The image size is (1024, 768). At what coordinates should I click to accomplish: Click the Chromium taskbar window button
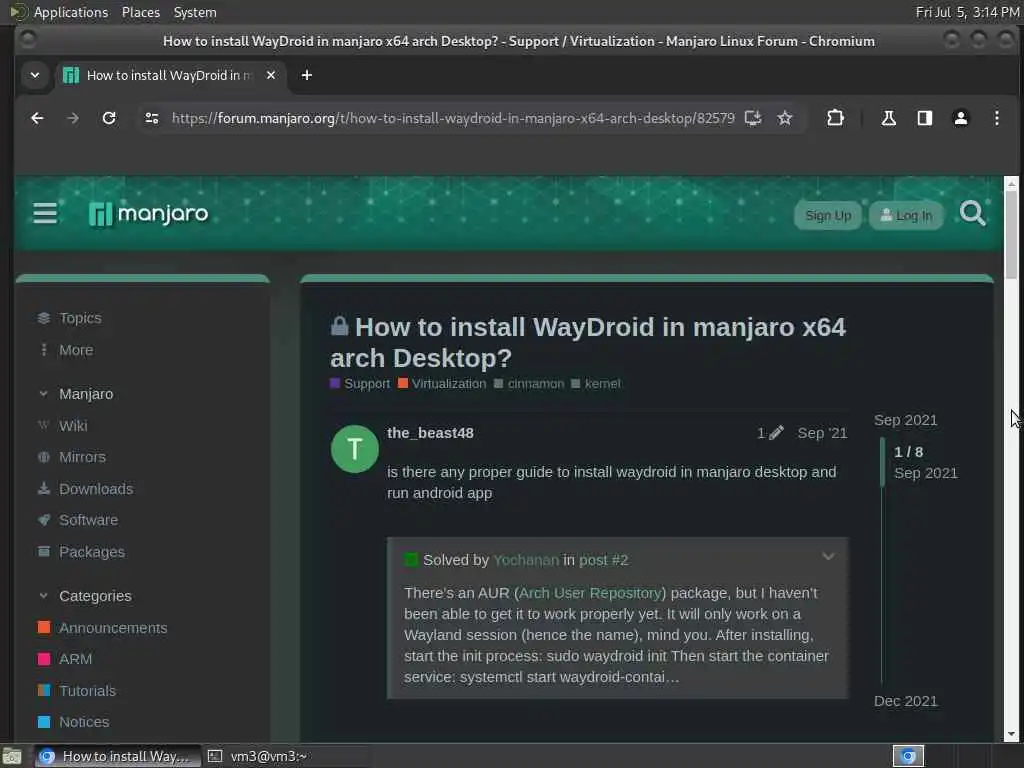[117, 756]
